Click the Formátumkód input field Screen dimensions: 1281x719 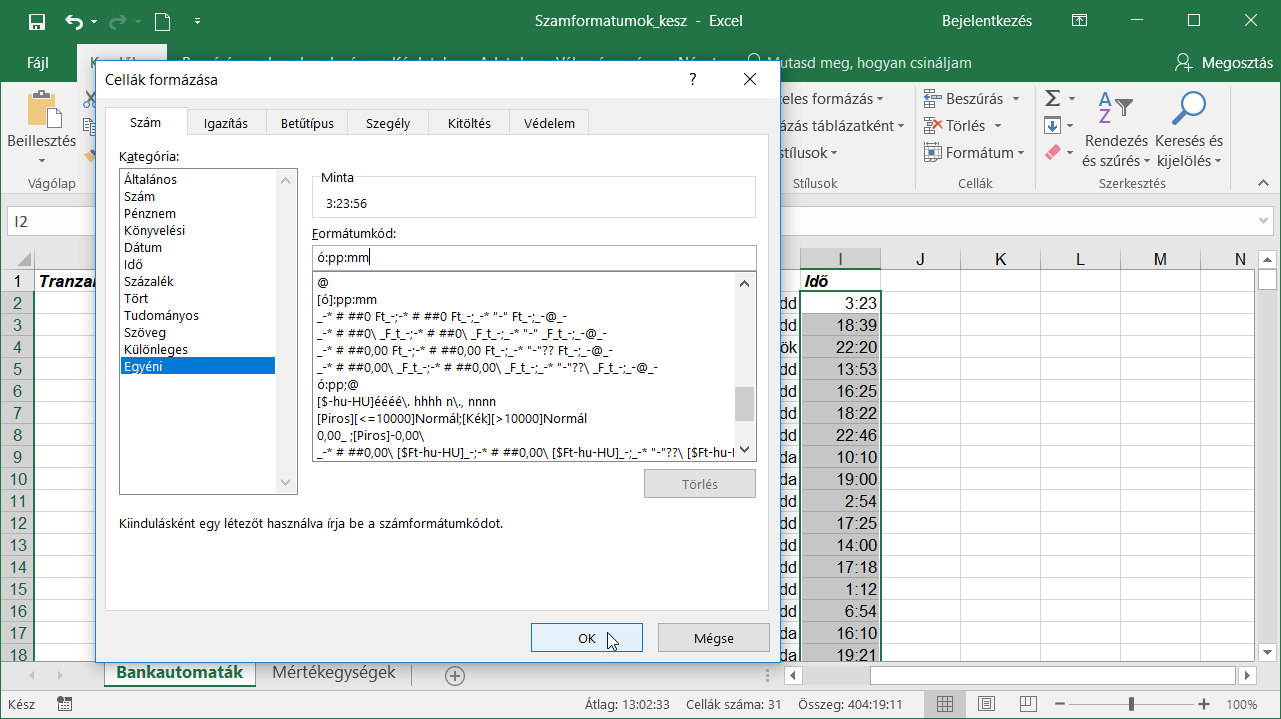pos(534,258)
